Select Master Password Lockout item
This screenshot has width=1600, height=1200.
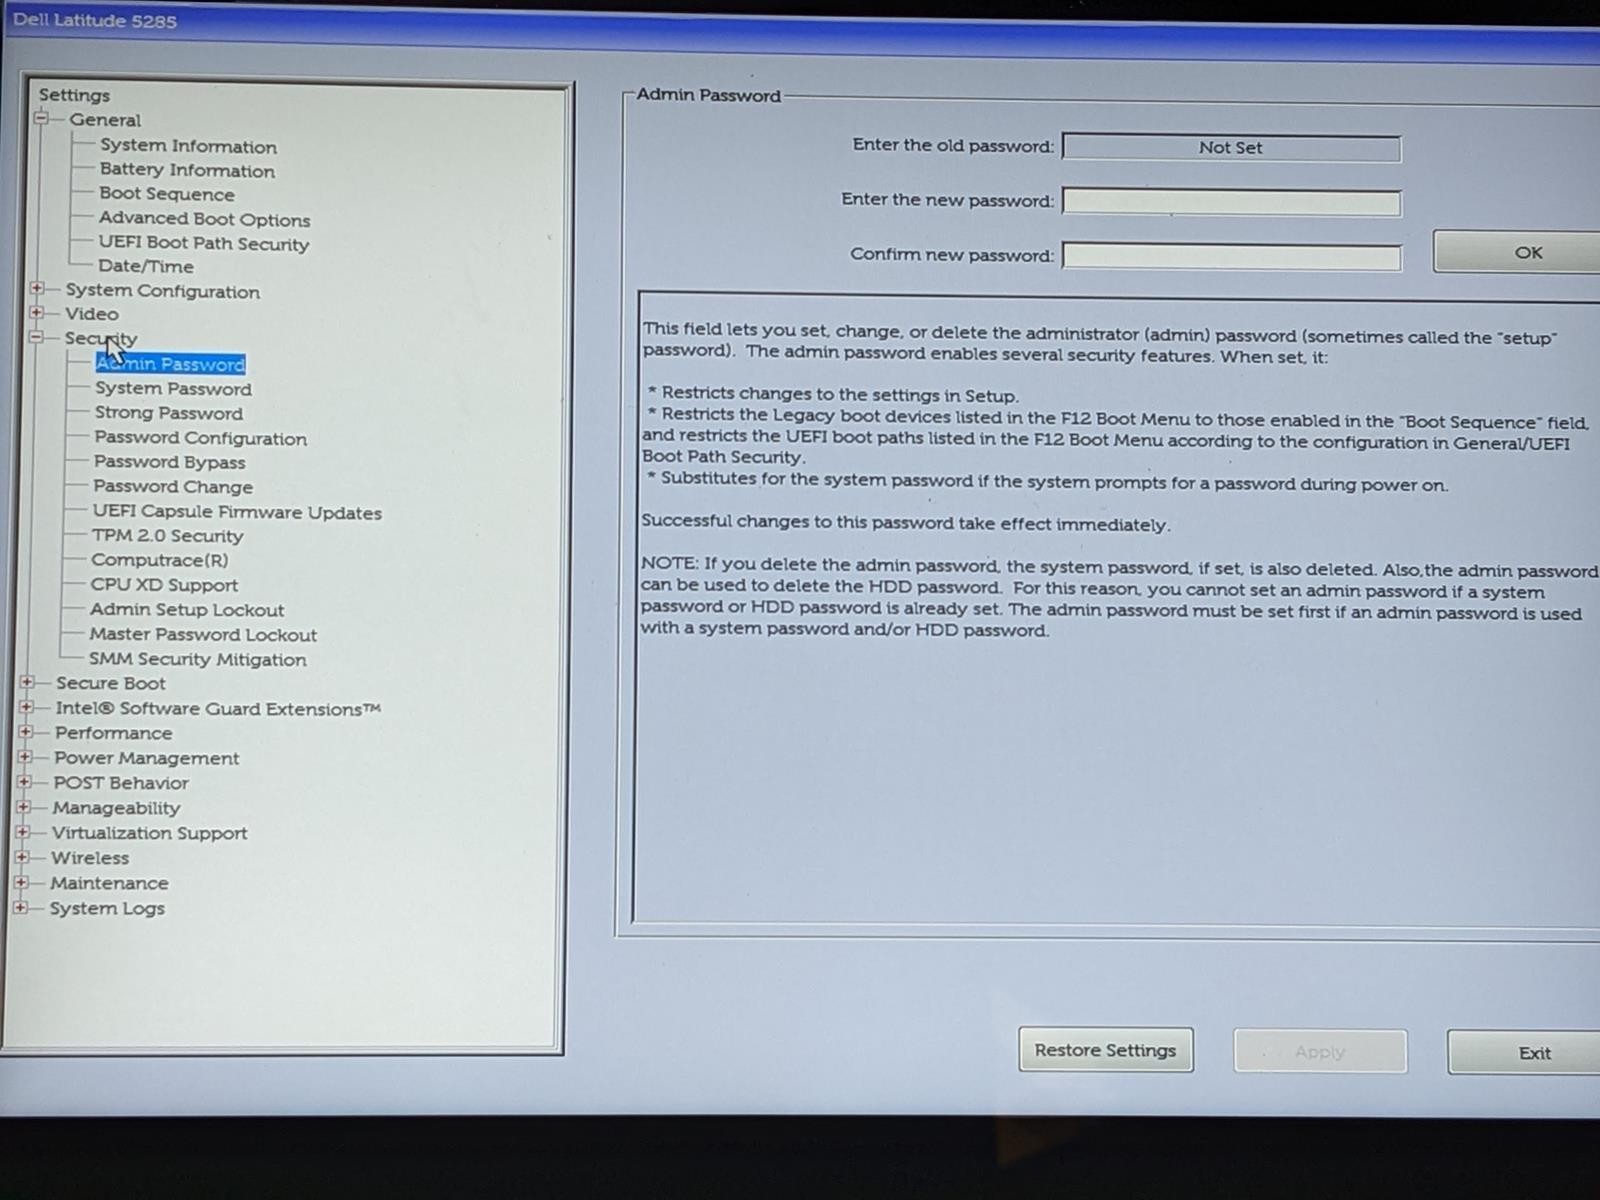(203, 635)
